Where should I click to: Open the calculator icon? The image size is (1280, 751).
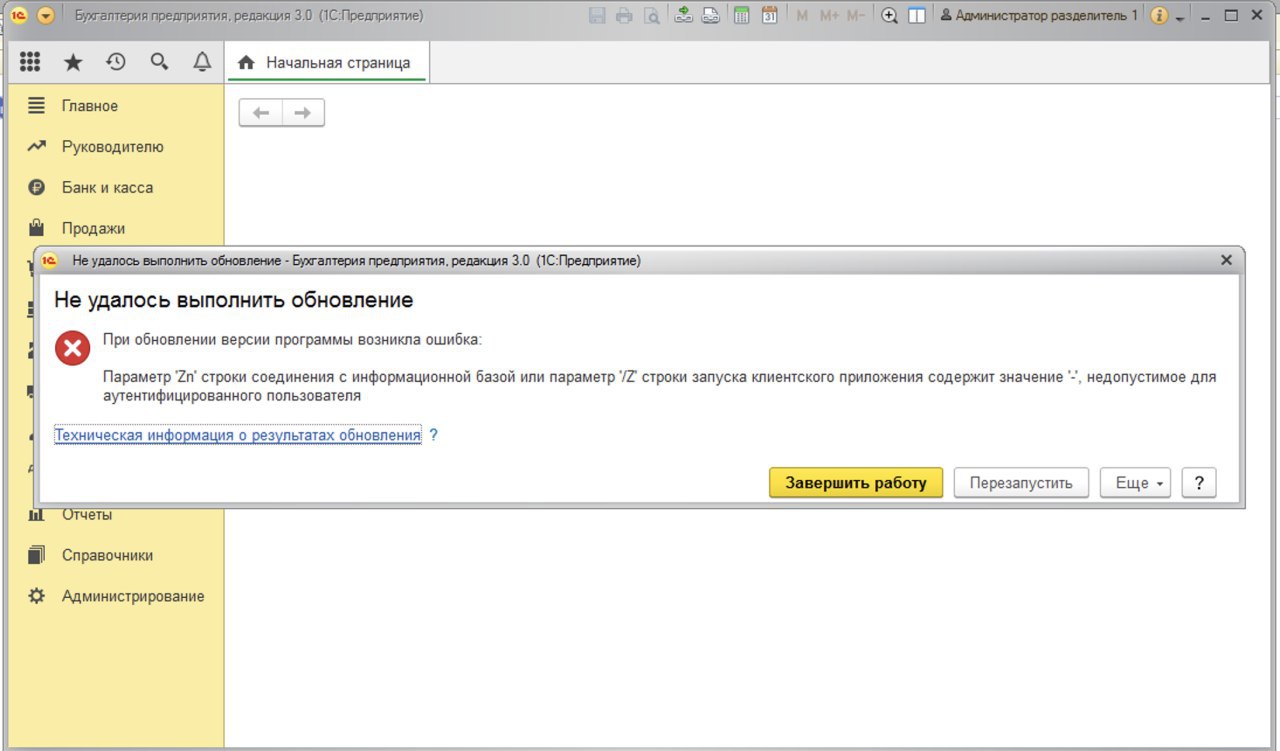tap(742, 16)
